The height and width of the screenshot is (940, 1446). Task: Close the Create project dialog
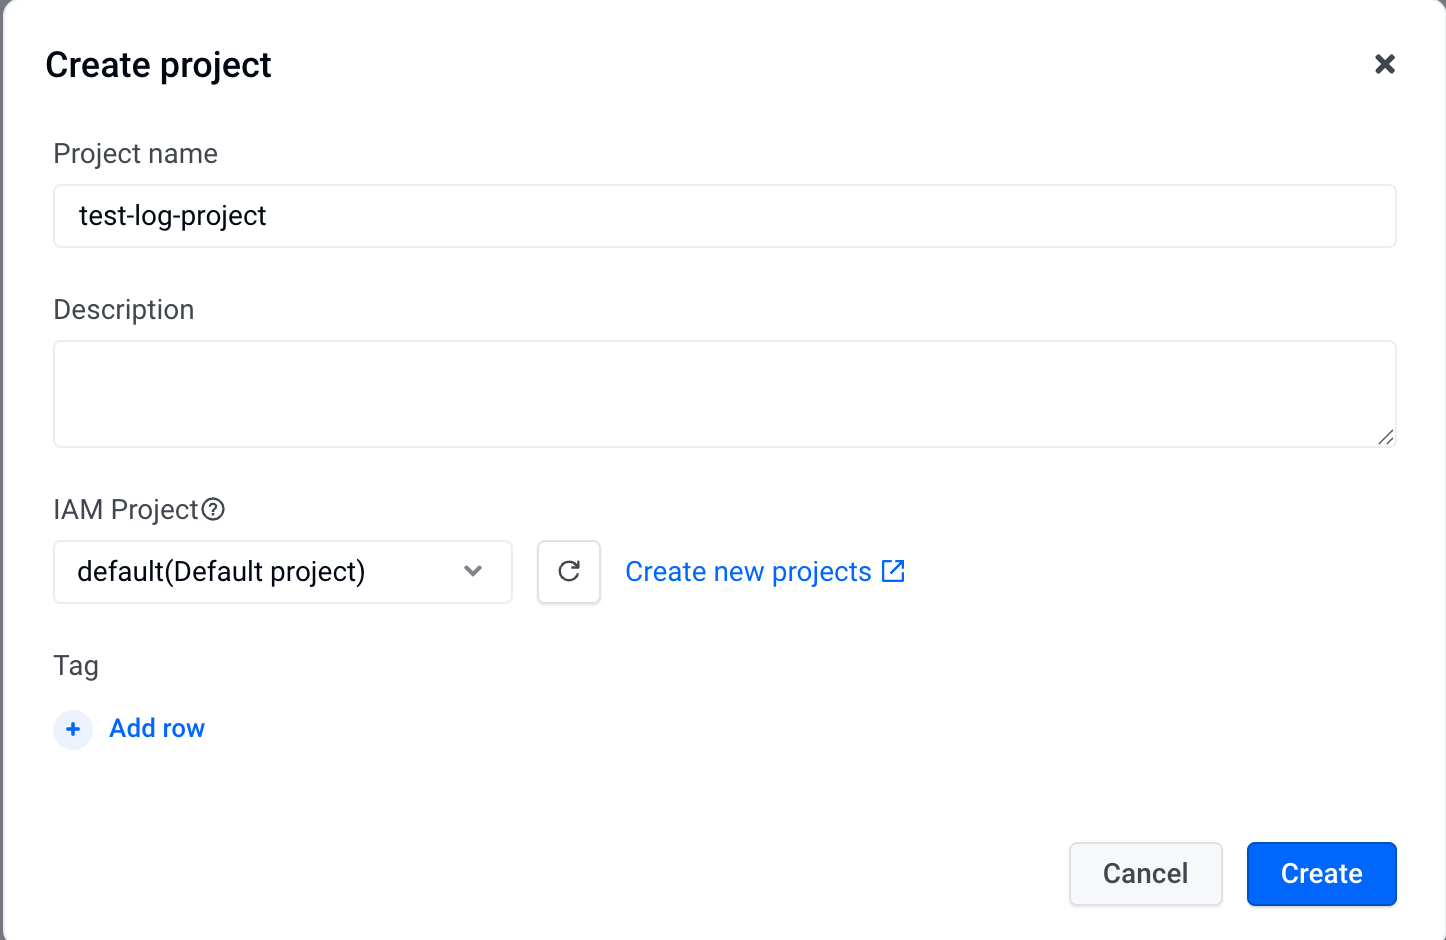click(x=1385, y=64)
